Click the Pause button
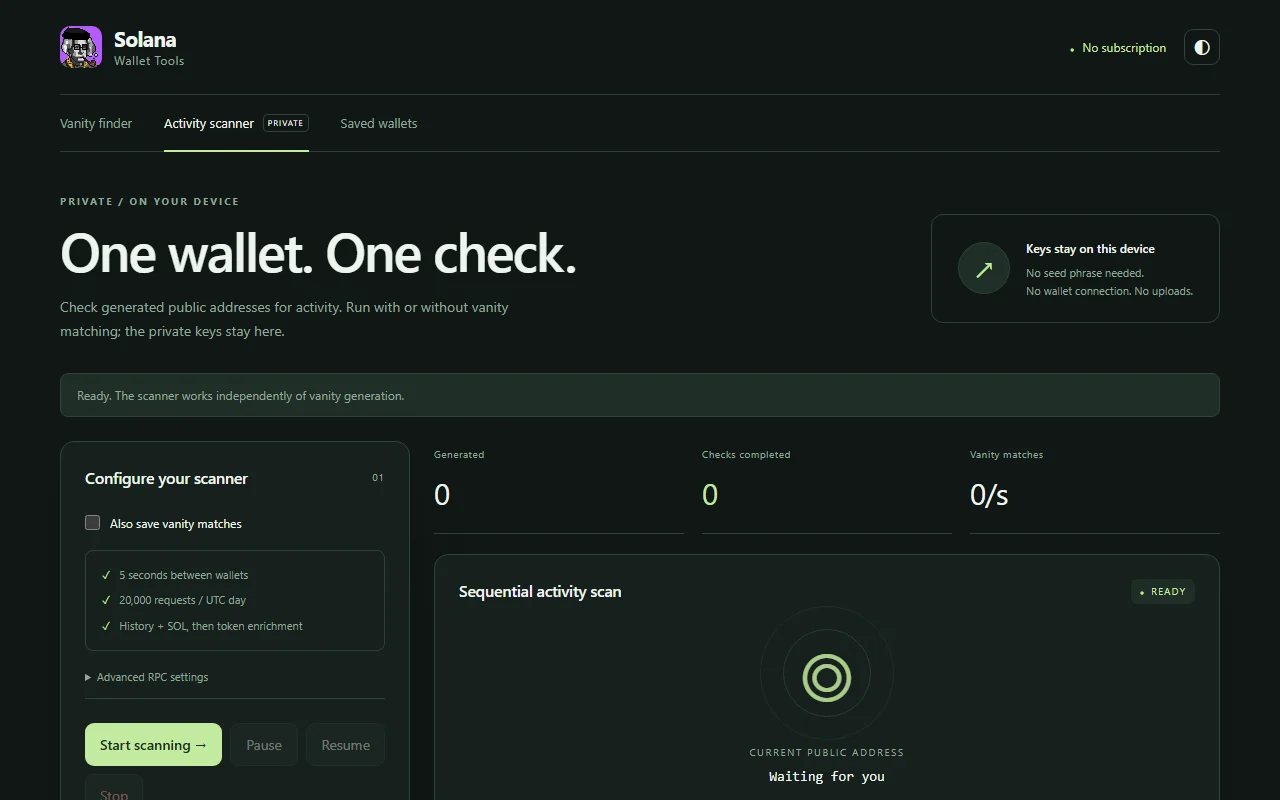Viewport: 1280px width, 800px height. click(264, 745)
